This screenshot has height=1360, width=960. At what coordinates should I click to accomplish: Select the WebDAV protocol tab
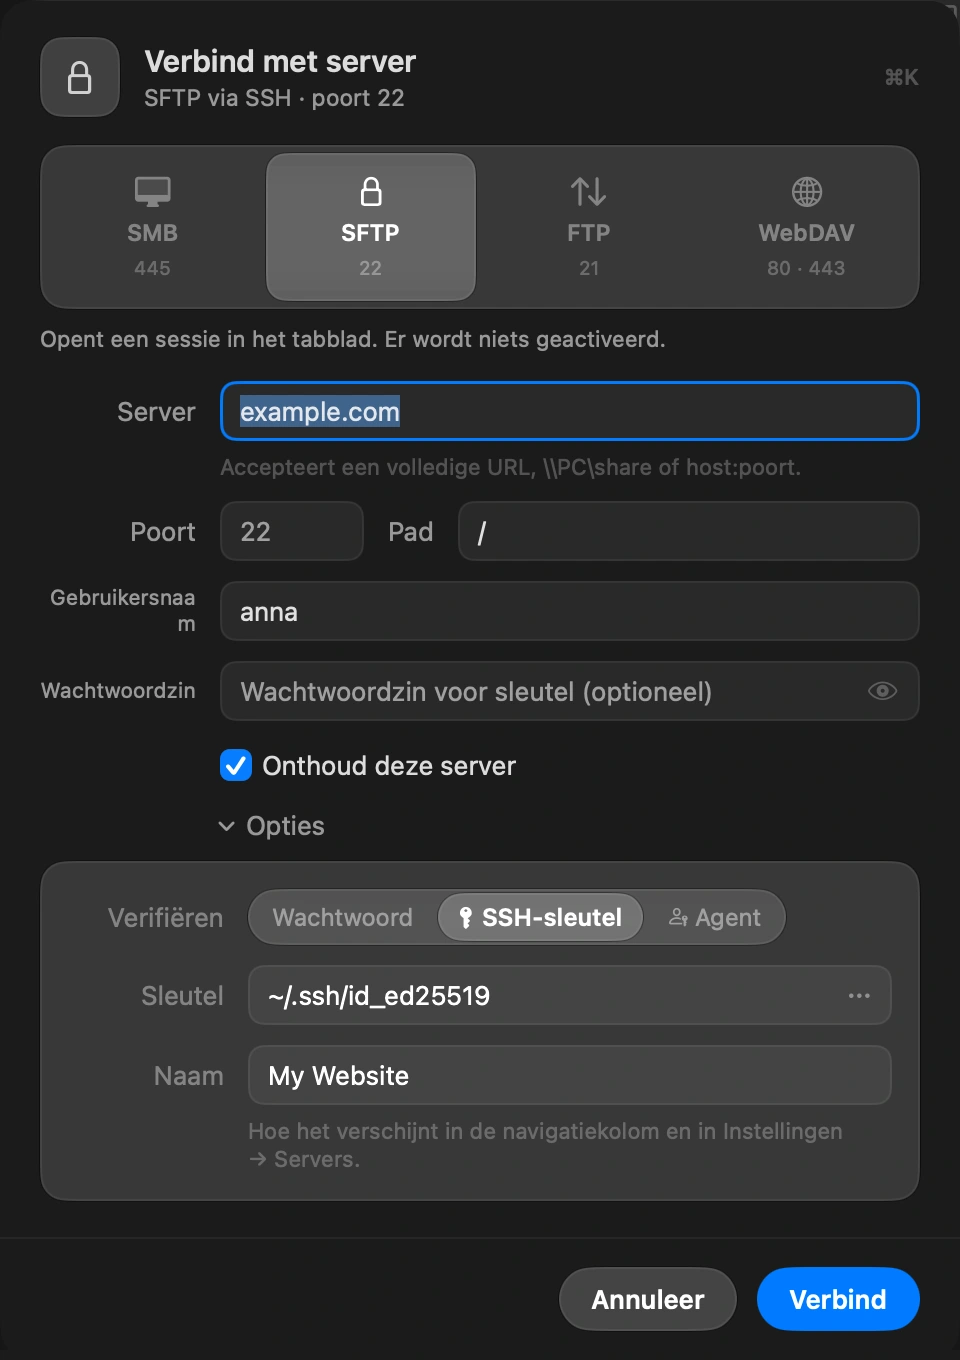[x=806, y=227]
